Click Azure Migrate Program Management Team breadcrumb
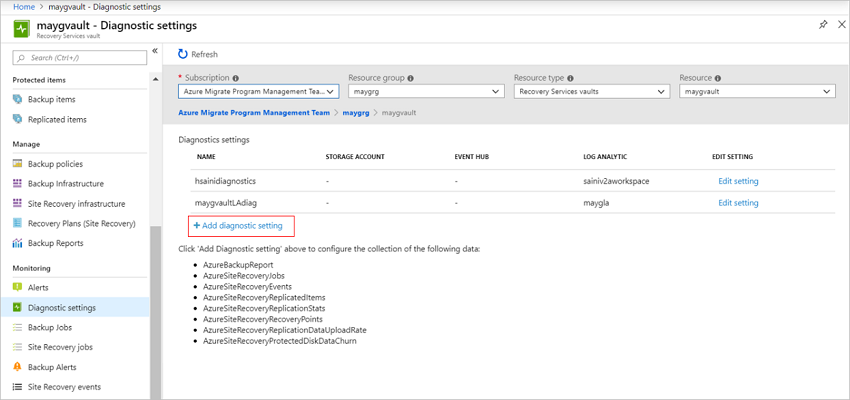The width and height of the screenshot is (850, 400). 254,113
